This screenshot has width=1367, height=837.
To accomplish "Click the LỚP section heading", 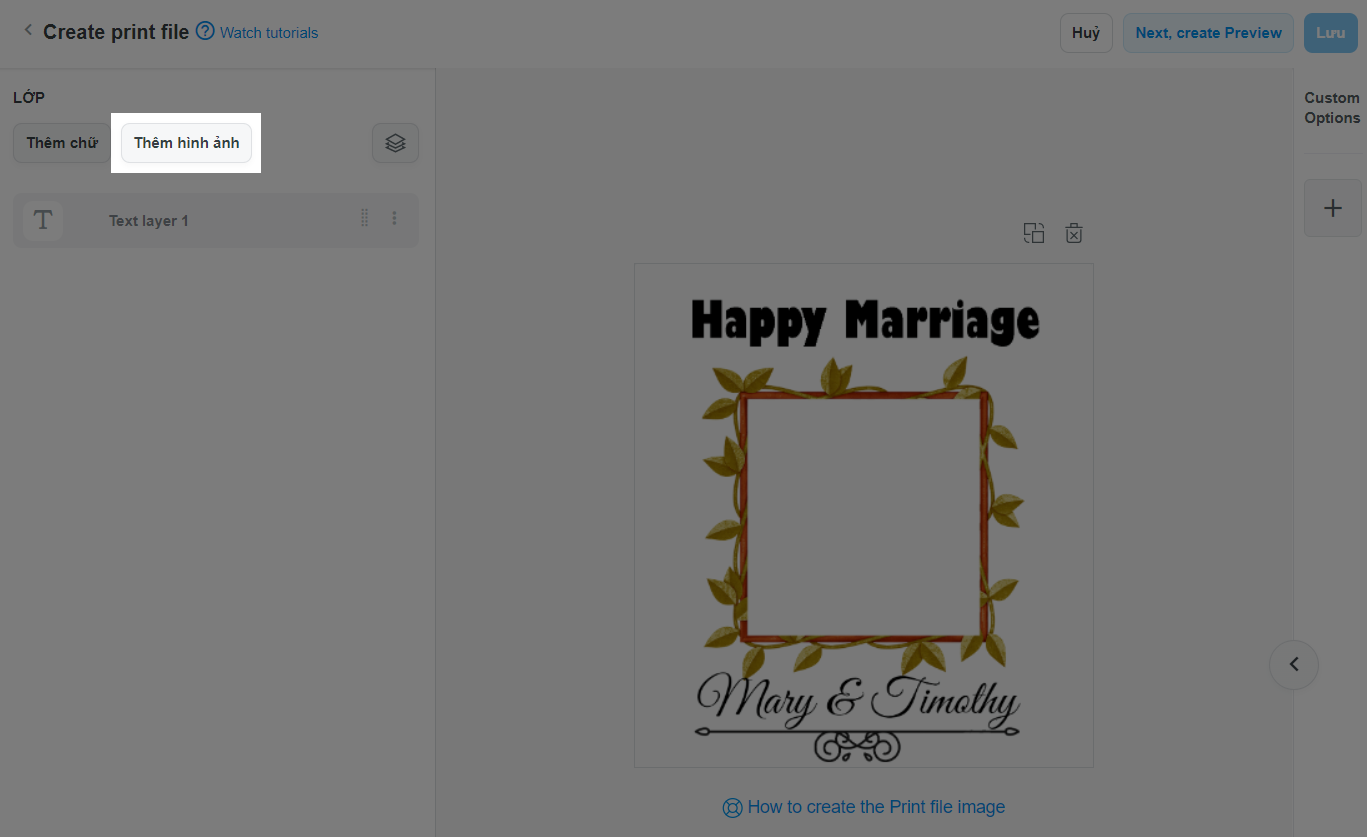I will [29, 97].
